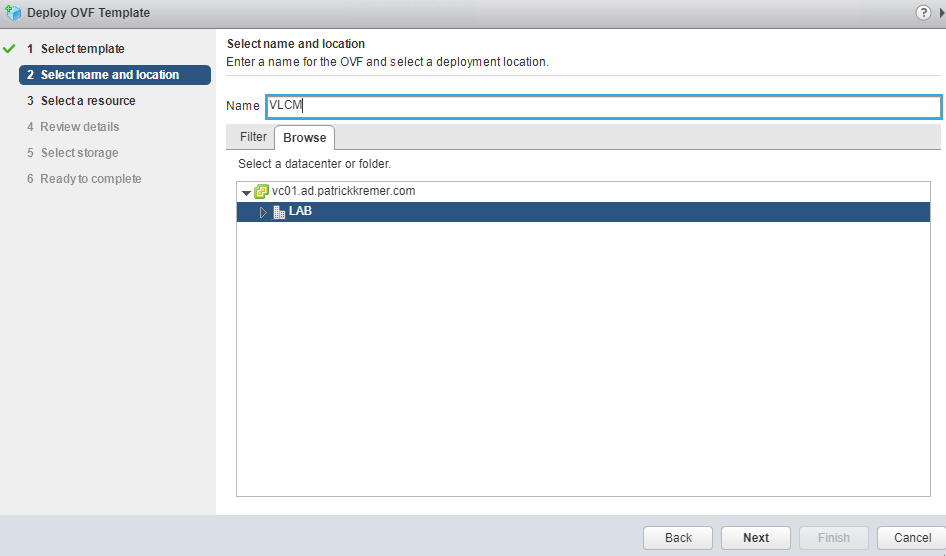
Task: Collapse the vc01.ad.patrickkremer.com tree node
Action: [x=246, y=192]
